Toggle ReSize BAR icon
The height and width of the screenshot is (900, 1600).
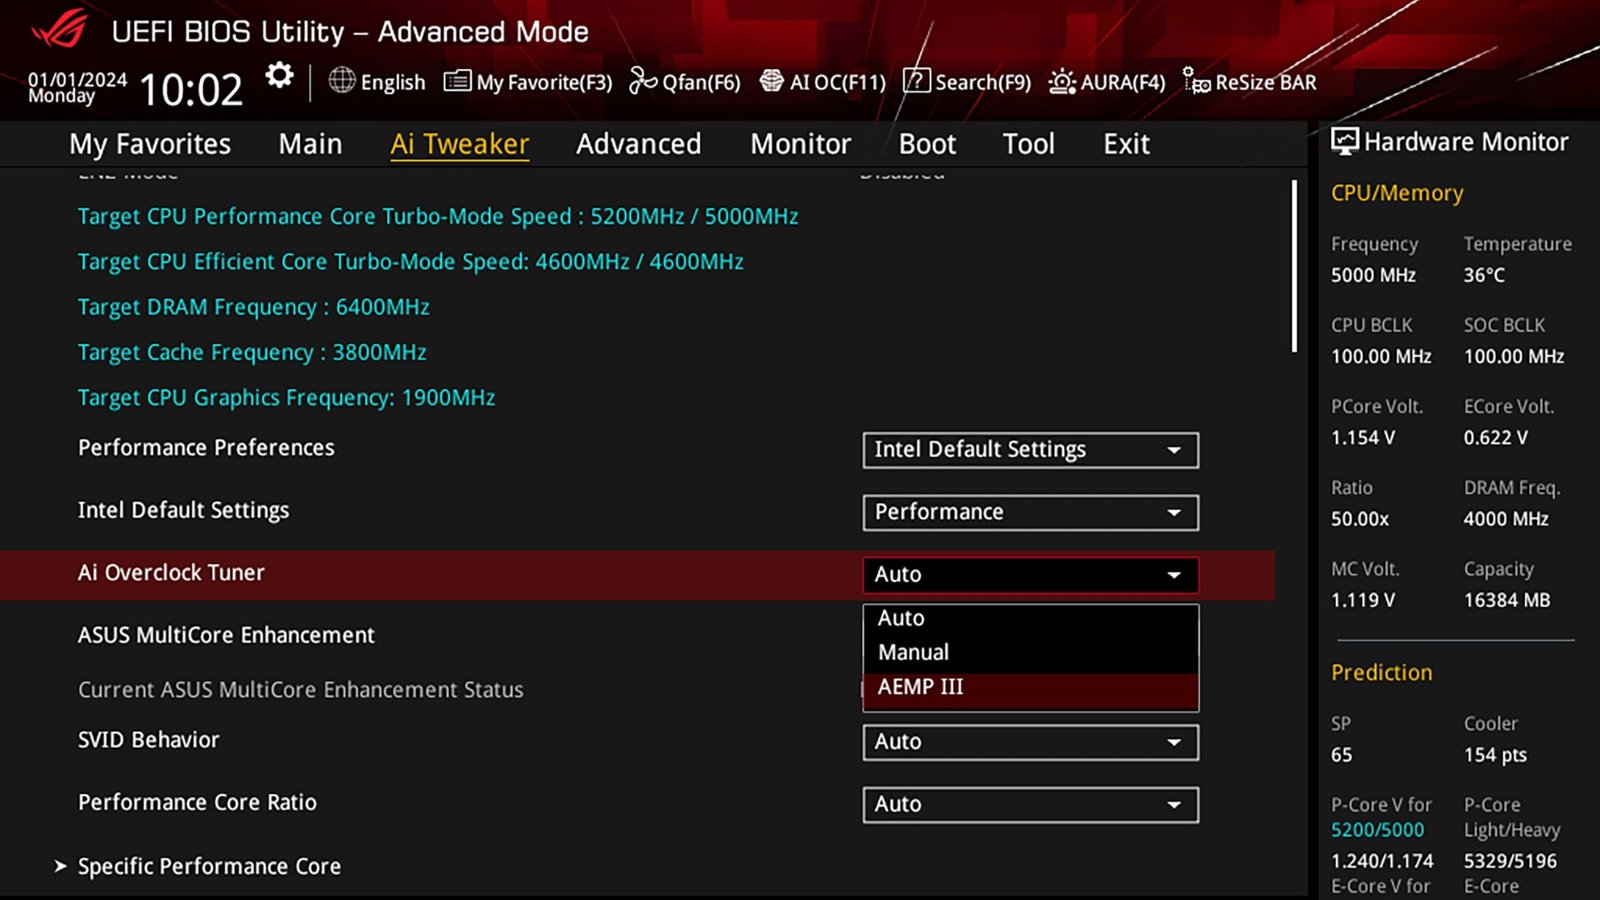click(x=1196, y=81)
